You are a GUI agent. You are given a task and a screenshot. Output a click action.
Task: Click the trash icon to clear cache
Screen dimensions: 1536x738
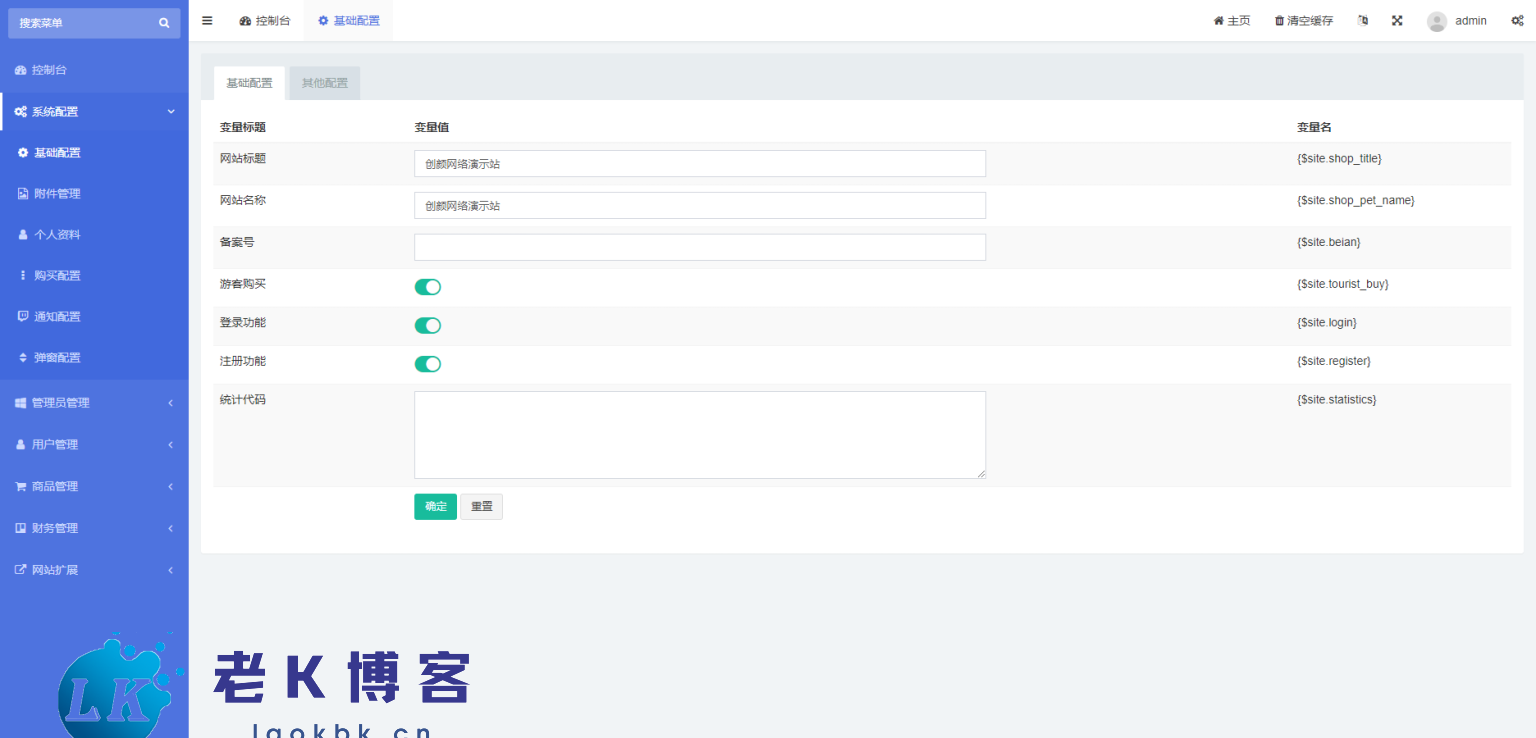(x=1279, y=21)
